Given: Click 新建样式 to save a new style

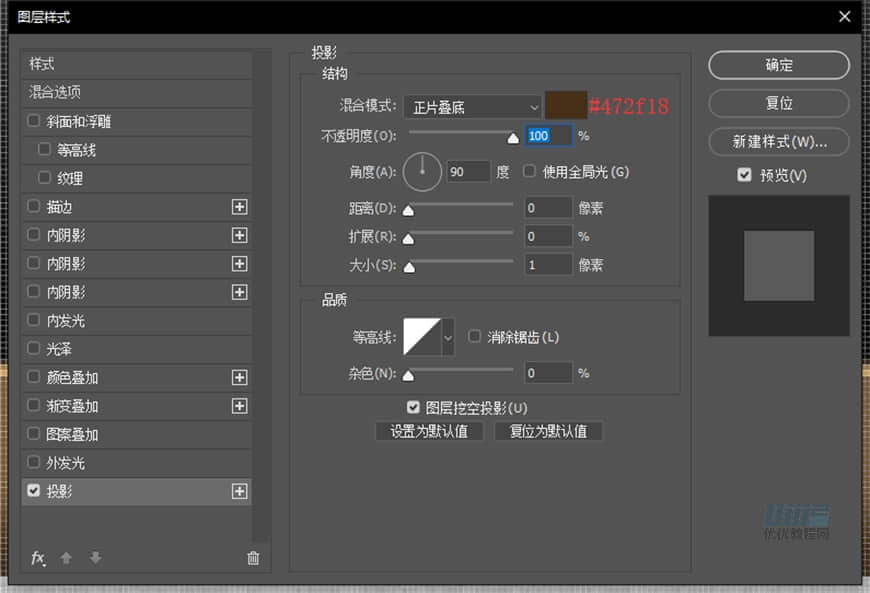Looking at the screenshot, I should 778,139.
